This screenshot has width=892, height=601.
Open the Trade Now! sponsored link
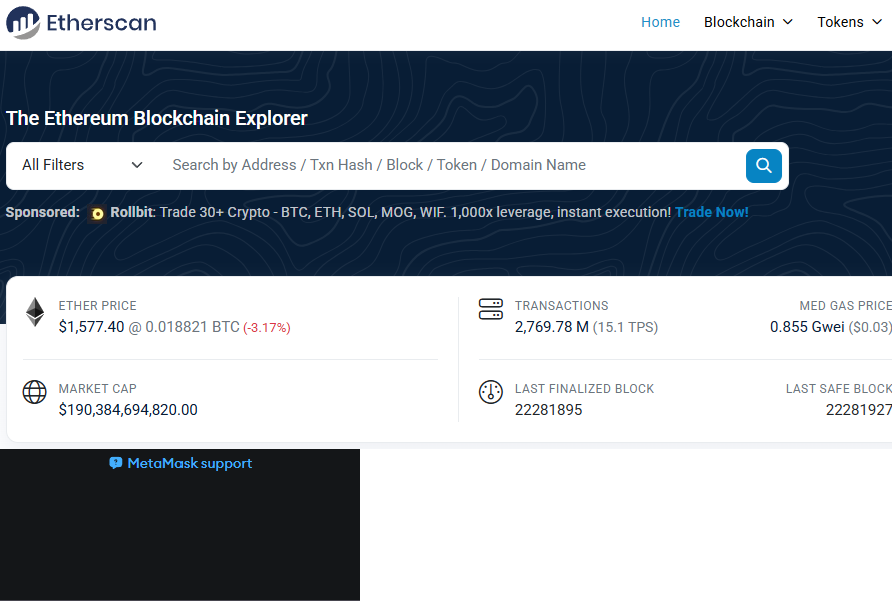point(712,212)
